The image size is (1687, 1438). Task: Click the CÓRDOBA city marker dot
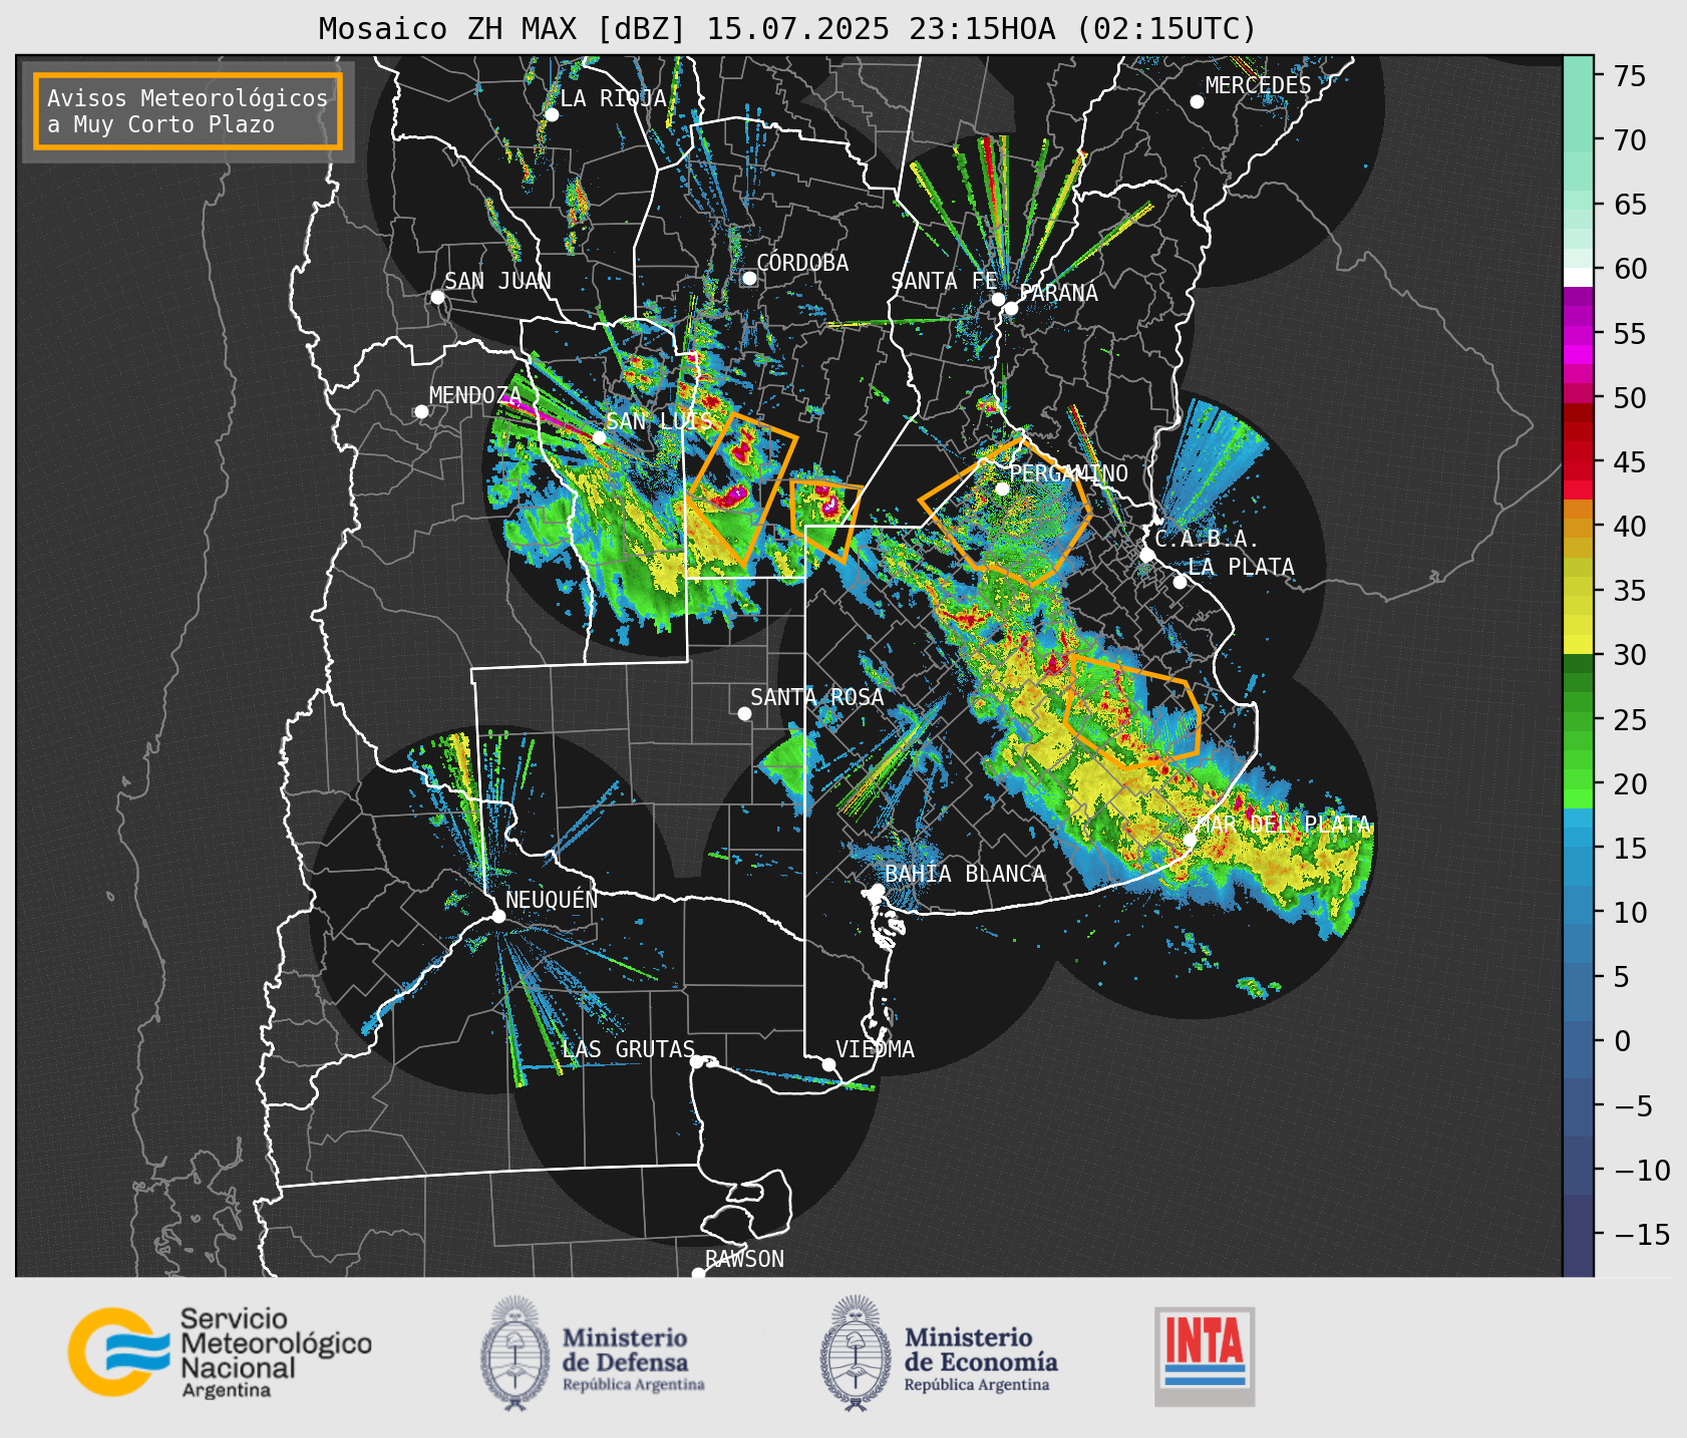pos(749,278)
